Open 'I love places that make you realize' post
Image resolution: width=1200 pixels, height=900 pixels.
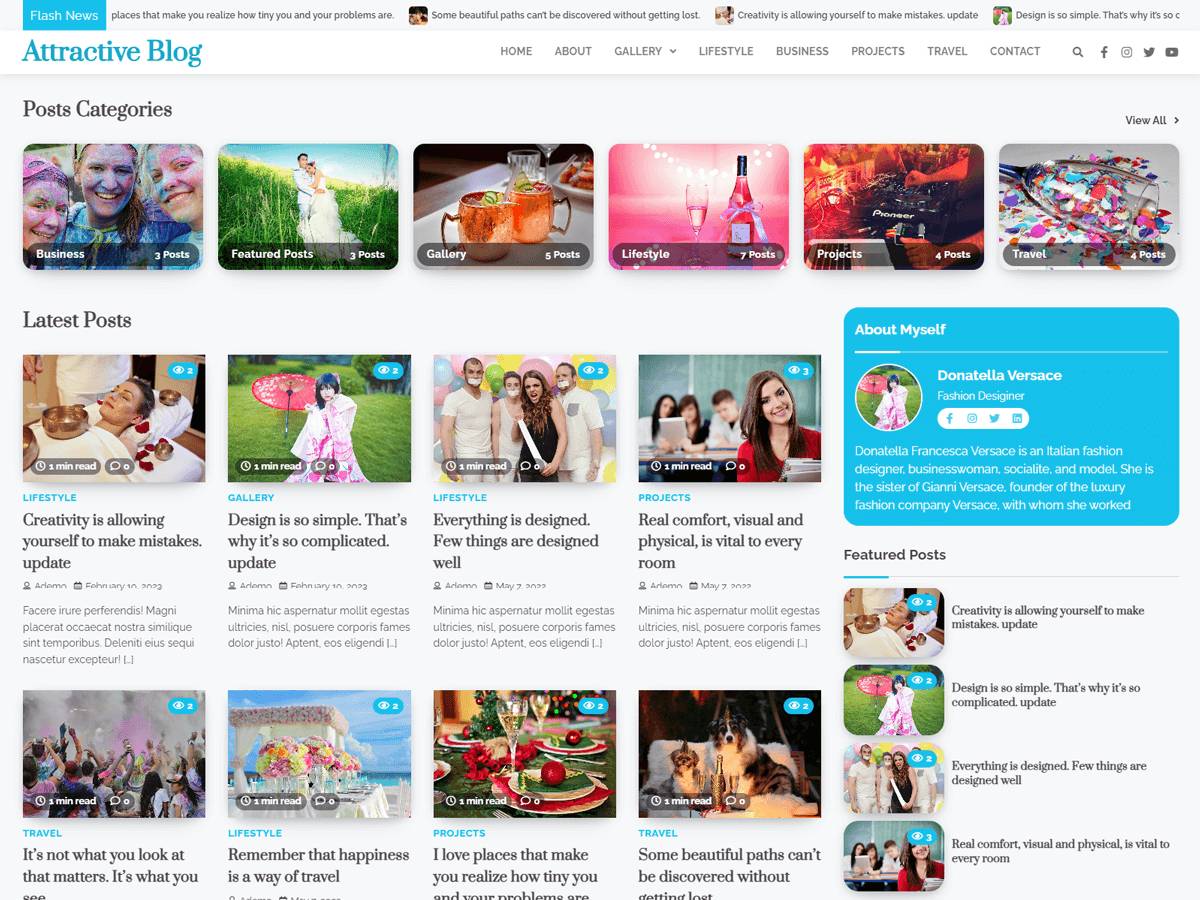pyautogui.click(x=516, y=874)
